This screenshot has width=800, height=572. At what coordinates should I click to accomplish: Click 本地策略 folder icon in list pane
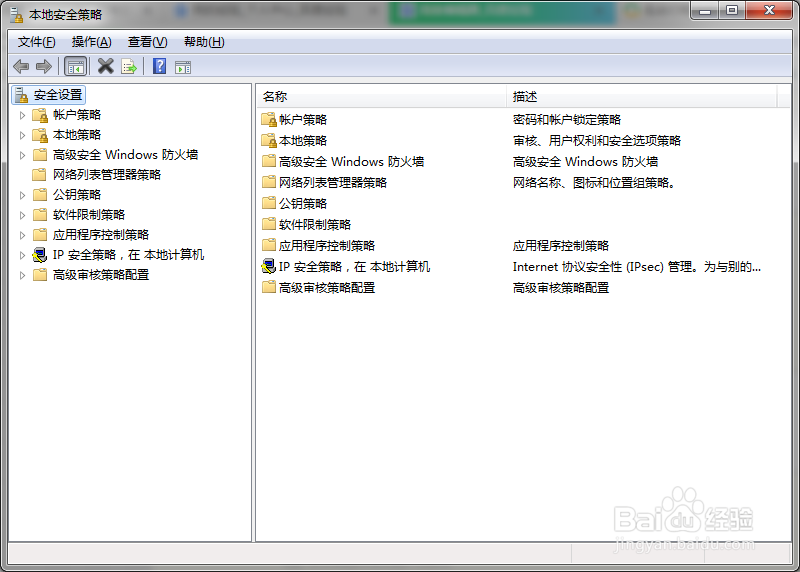point(269,141)
